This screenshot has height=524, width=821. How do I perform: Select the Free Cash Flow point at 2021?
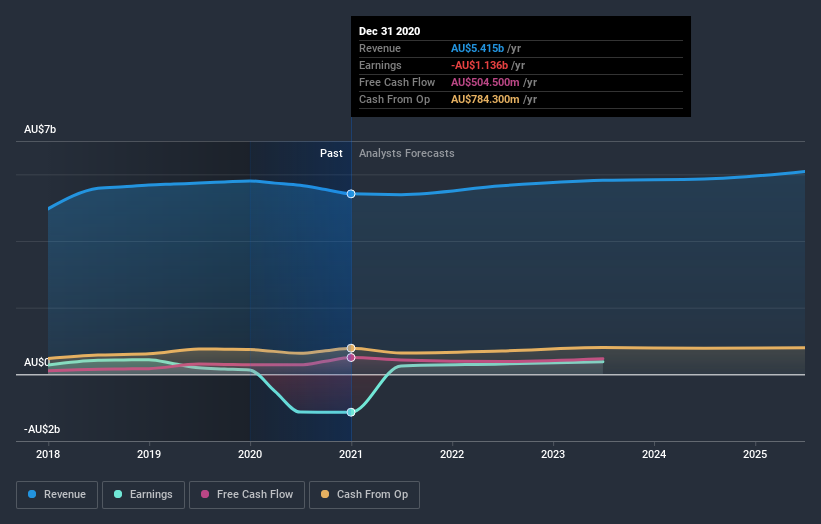point(351,358)
